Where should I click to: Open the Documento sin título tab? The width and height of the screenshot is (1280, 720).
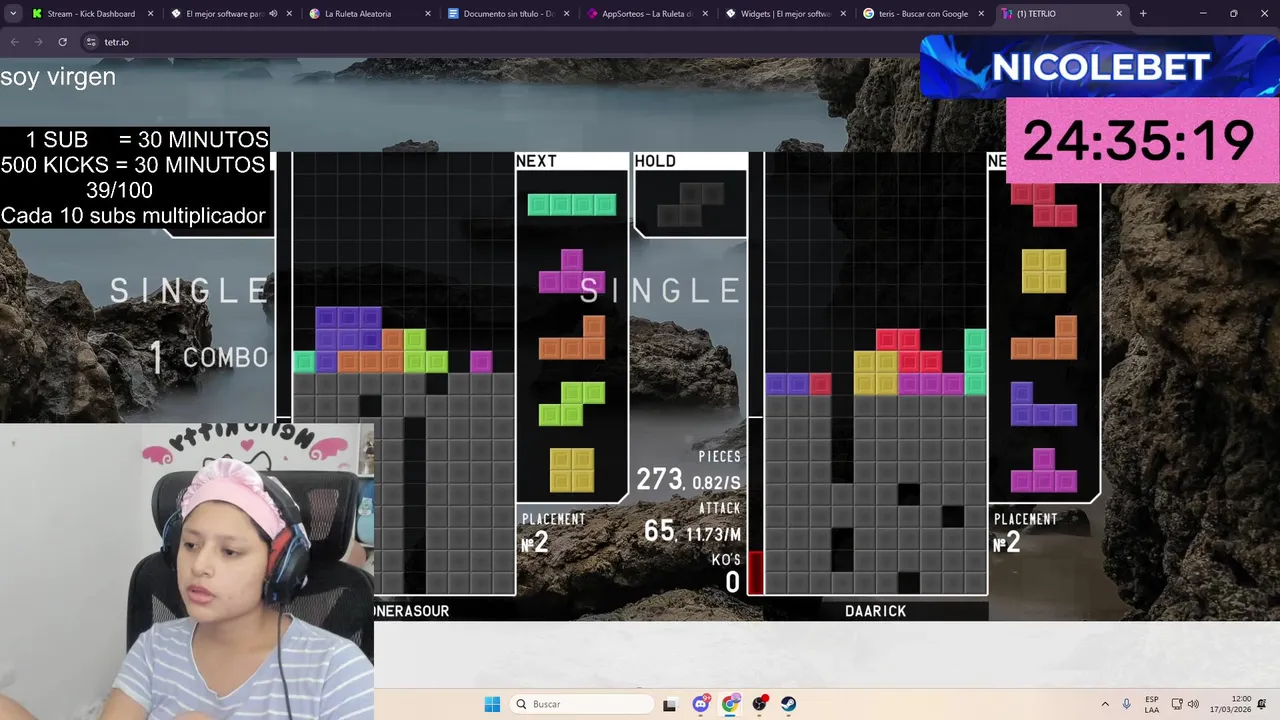click(x=508, y=14)
